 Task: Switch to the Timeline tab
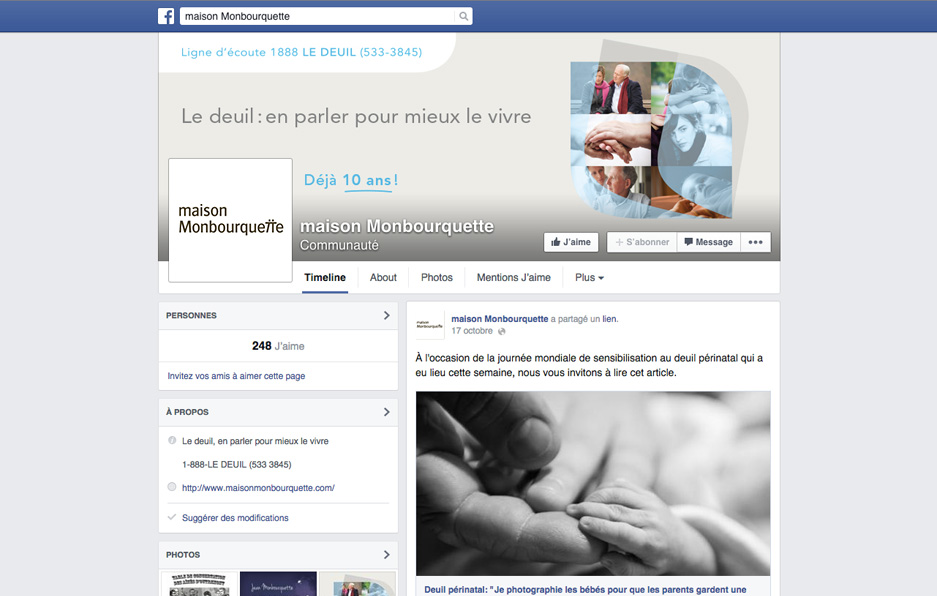pos(325,277)
